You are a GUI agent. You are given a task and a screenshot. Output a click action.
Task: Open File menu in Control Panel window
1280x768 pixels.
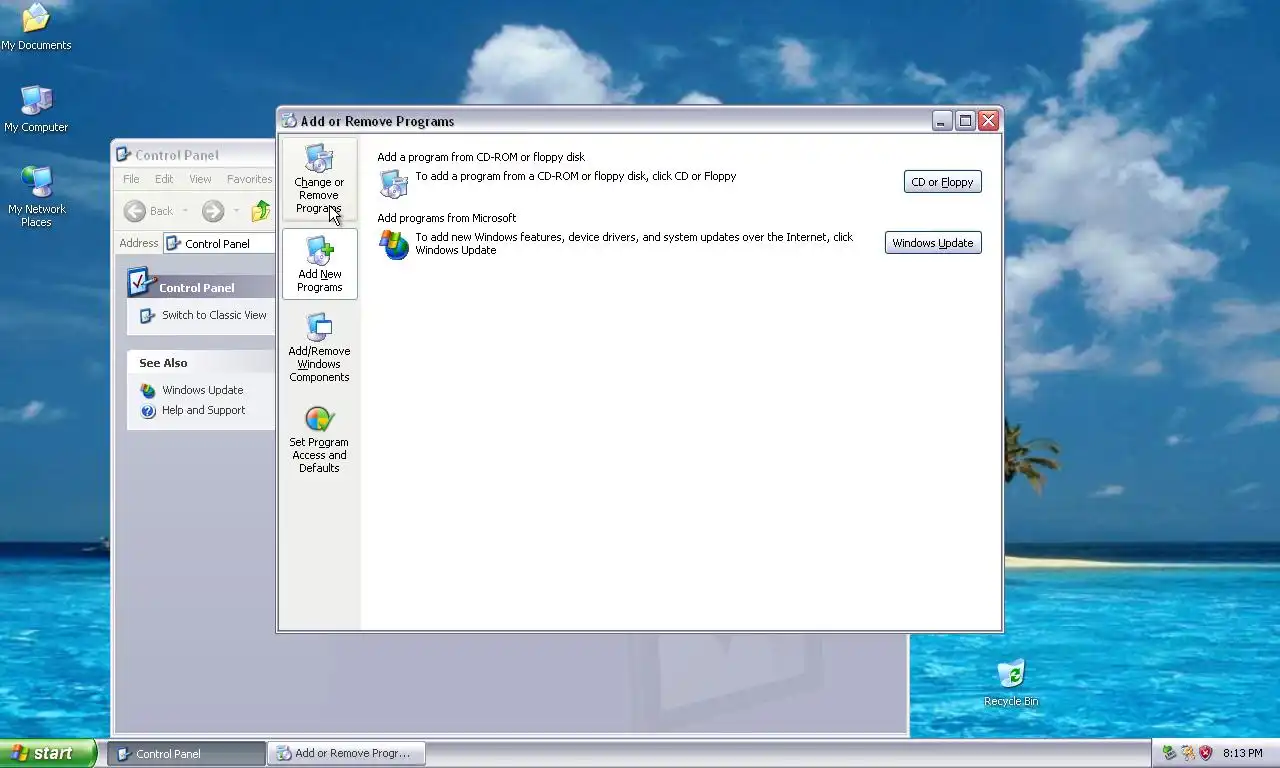[x=131, y=179]
